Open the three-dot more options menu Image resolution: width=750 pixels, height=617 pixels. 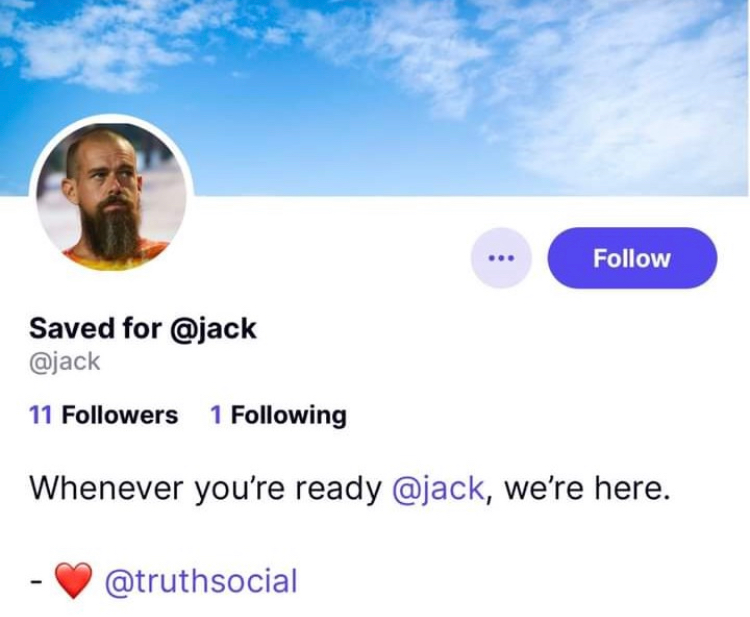[501, 258]
